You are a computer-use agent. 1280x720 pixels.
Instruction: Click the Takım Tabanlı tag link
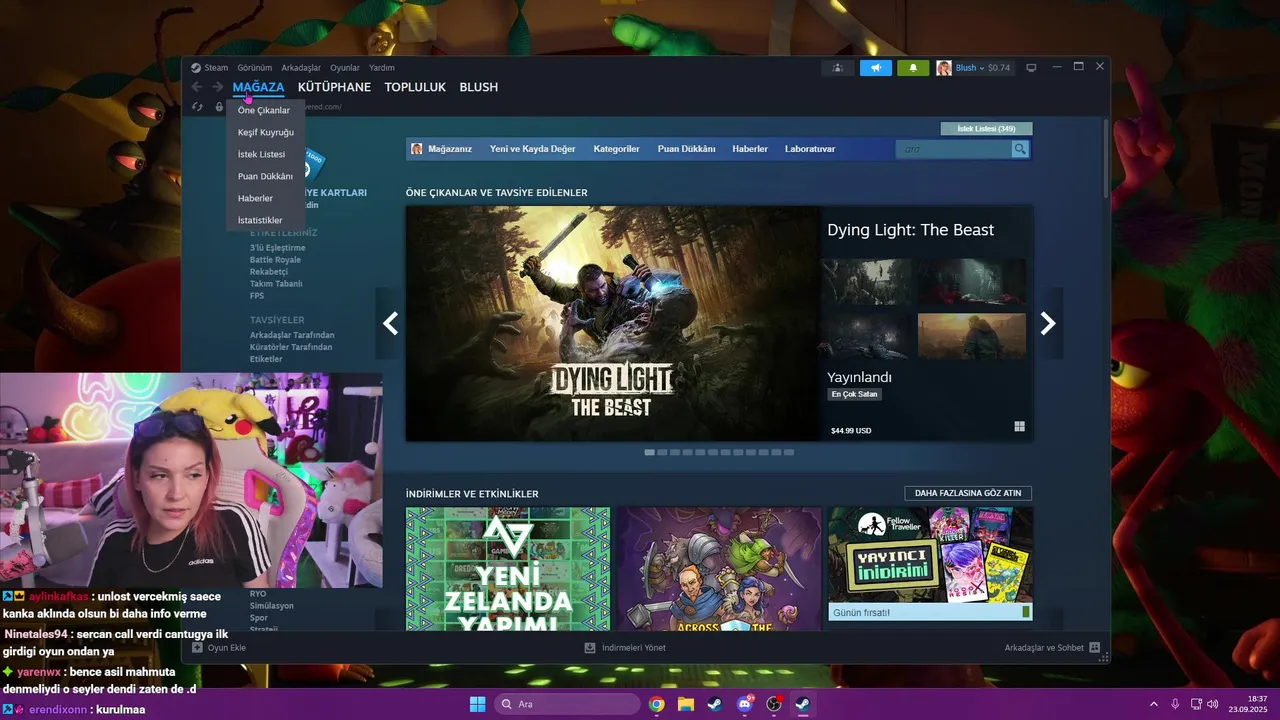(276, 284)
